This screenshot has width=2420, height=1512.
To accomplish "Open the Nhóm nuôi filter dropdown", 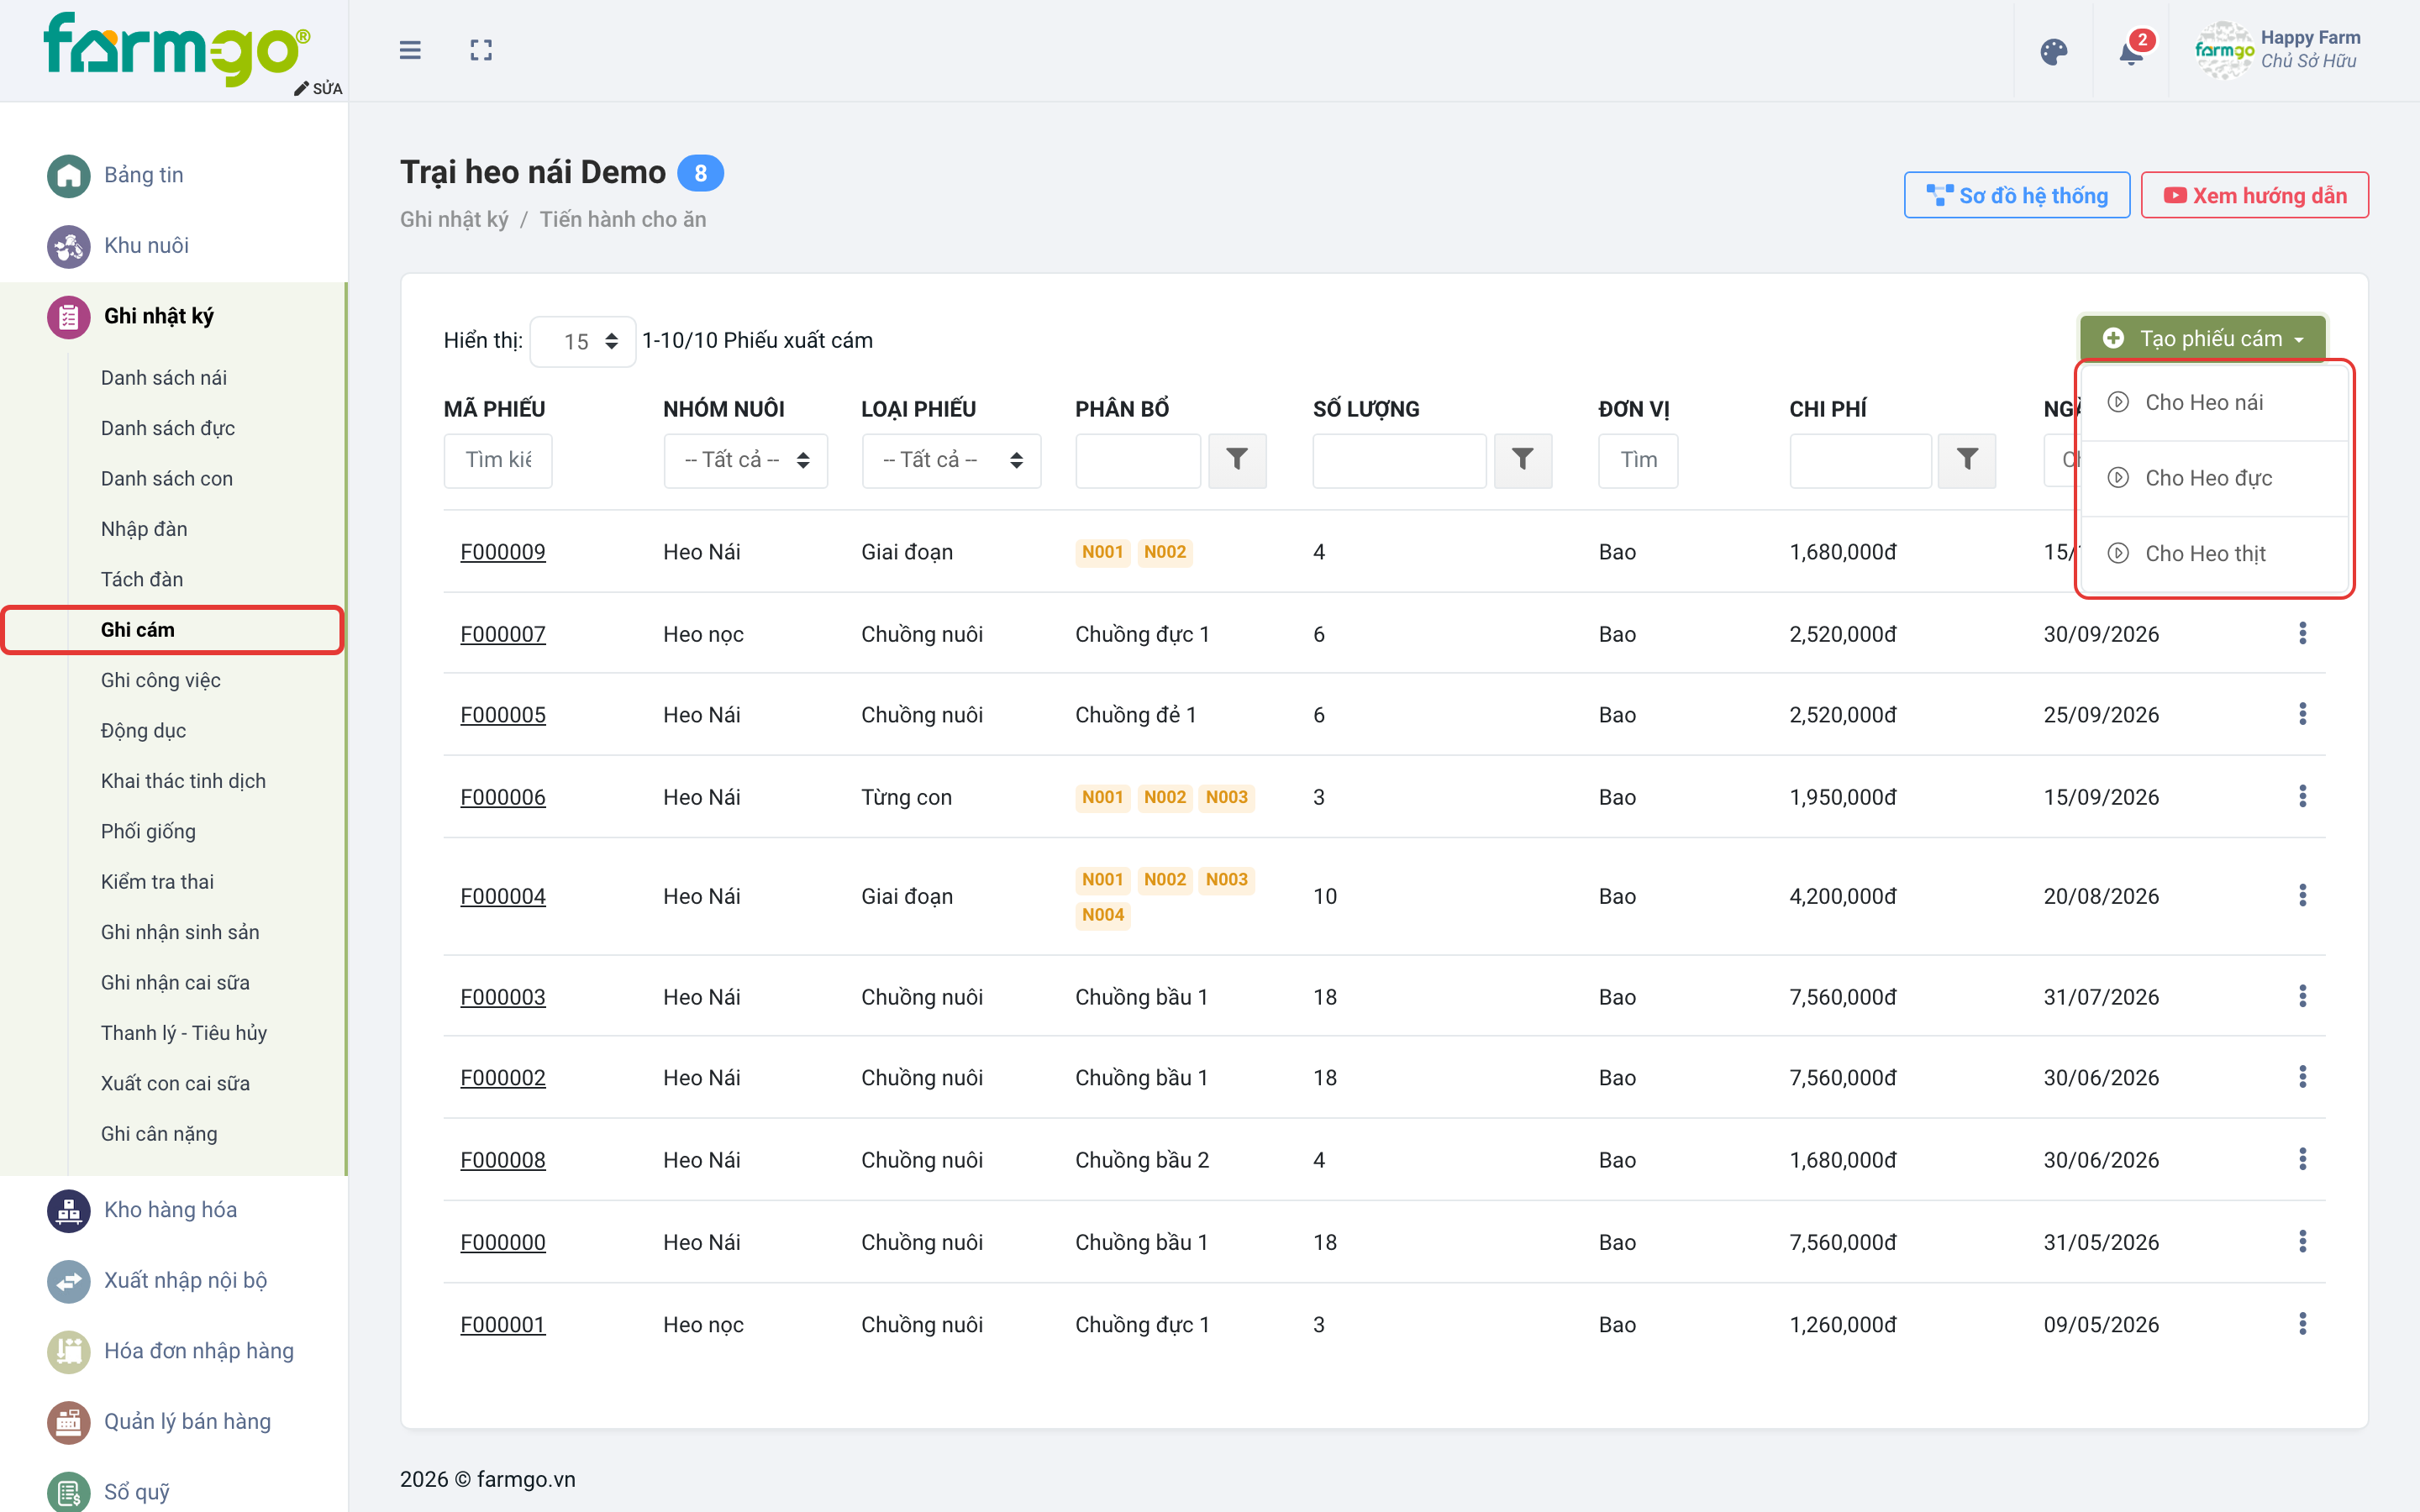I will 745,460.
